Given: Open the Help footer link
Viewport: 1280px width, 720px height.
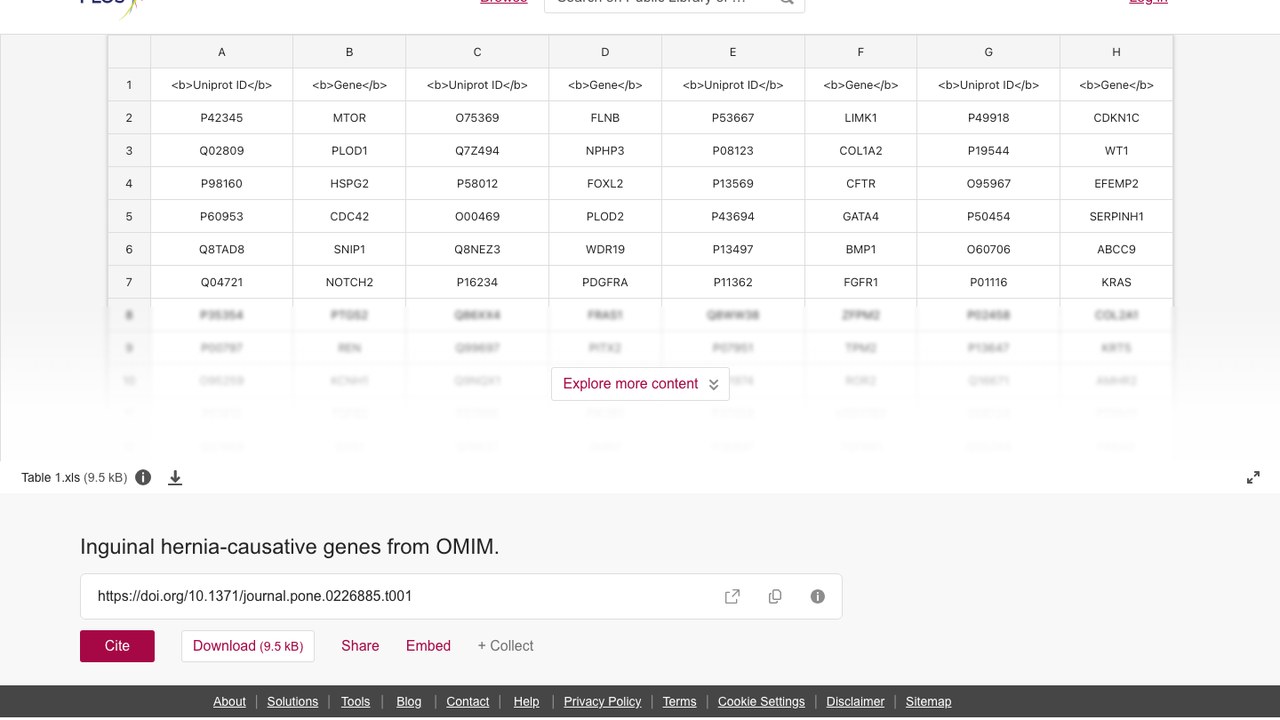Looking at the screenshot, I should pyautogui.click(x=526, y=702).
